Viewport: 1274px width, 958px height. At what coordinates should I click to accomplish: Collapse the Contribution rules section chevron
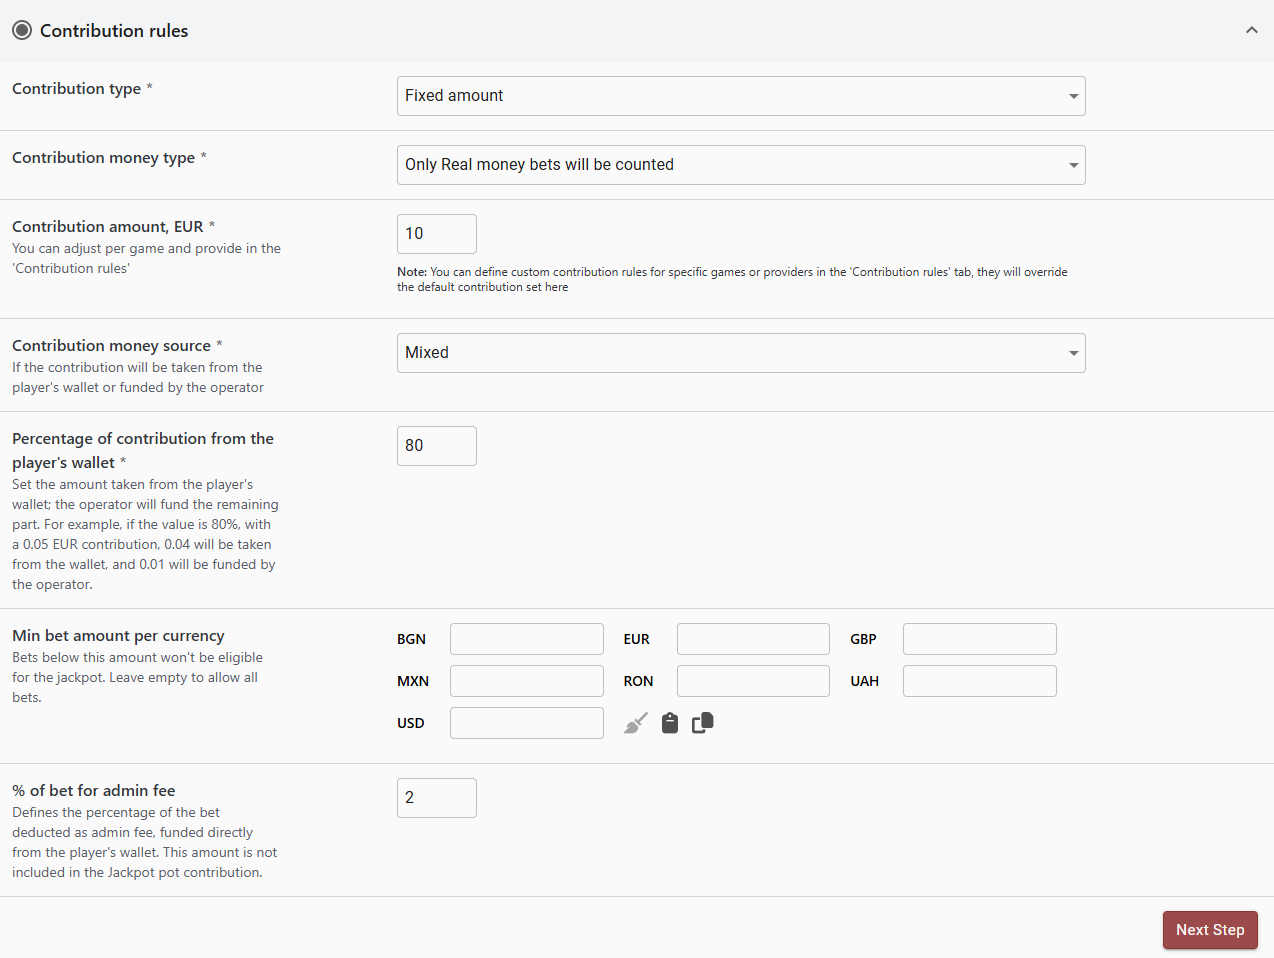click(1251, 30)
